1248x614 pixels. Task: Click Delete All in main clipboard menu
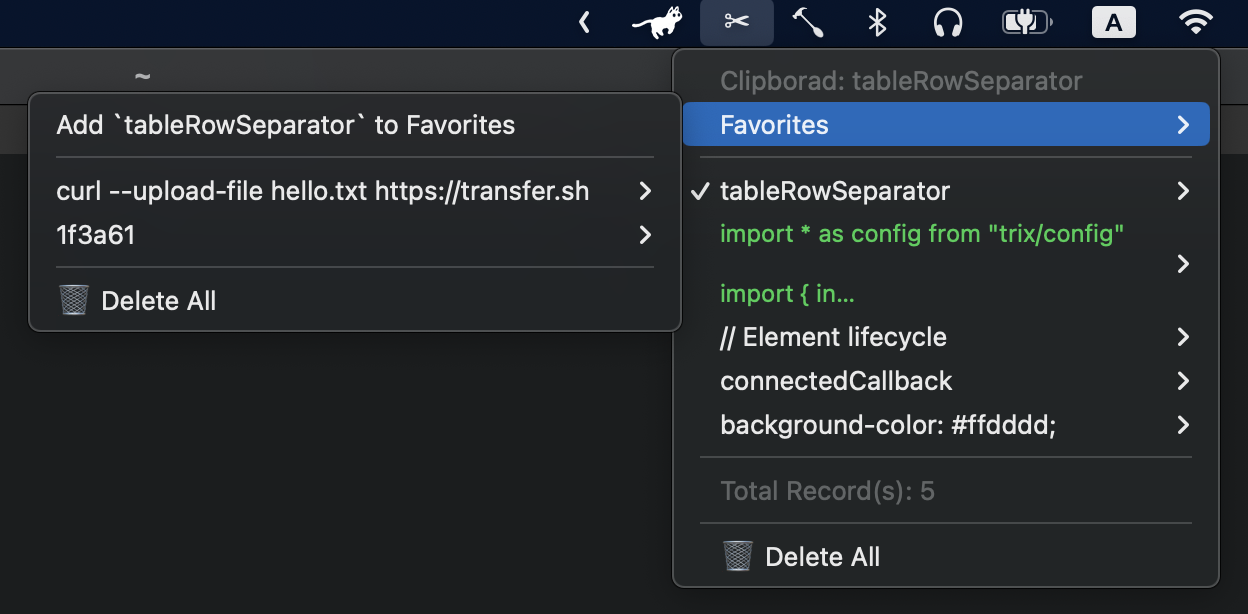point(822,557)
